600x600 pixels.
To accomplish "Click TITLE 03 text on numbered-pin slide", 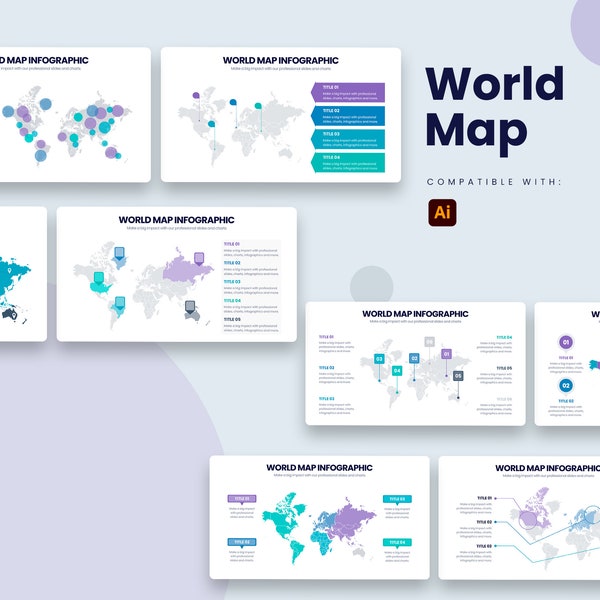I will pos(326,398).
